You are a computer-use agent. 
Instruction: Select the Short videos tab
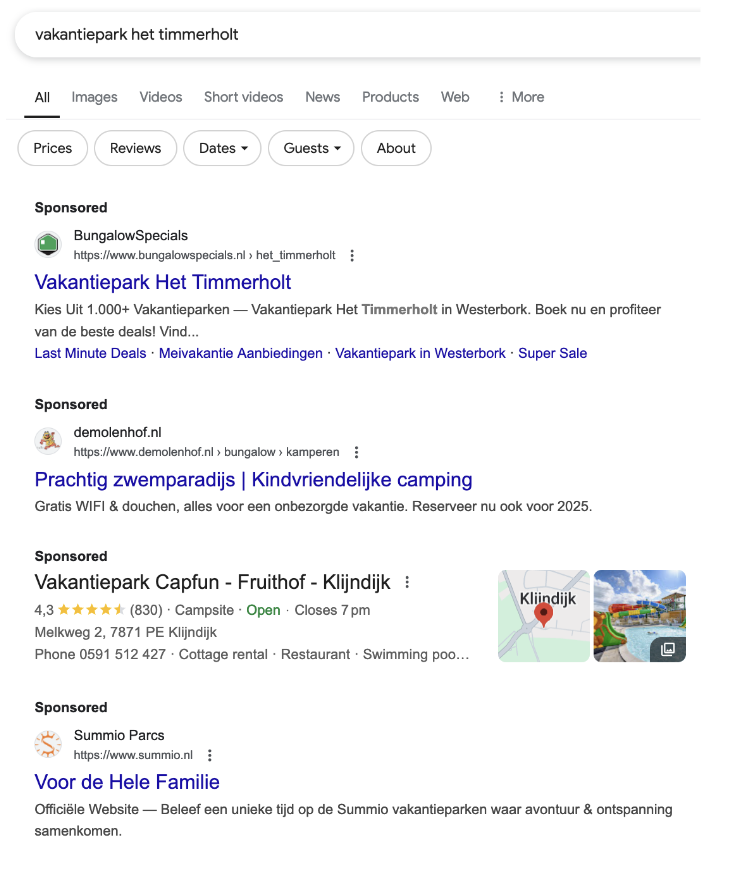click(x=244, y=97)
